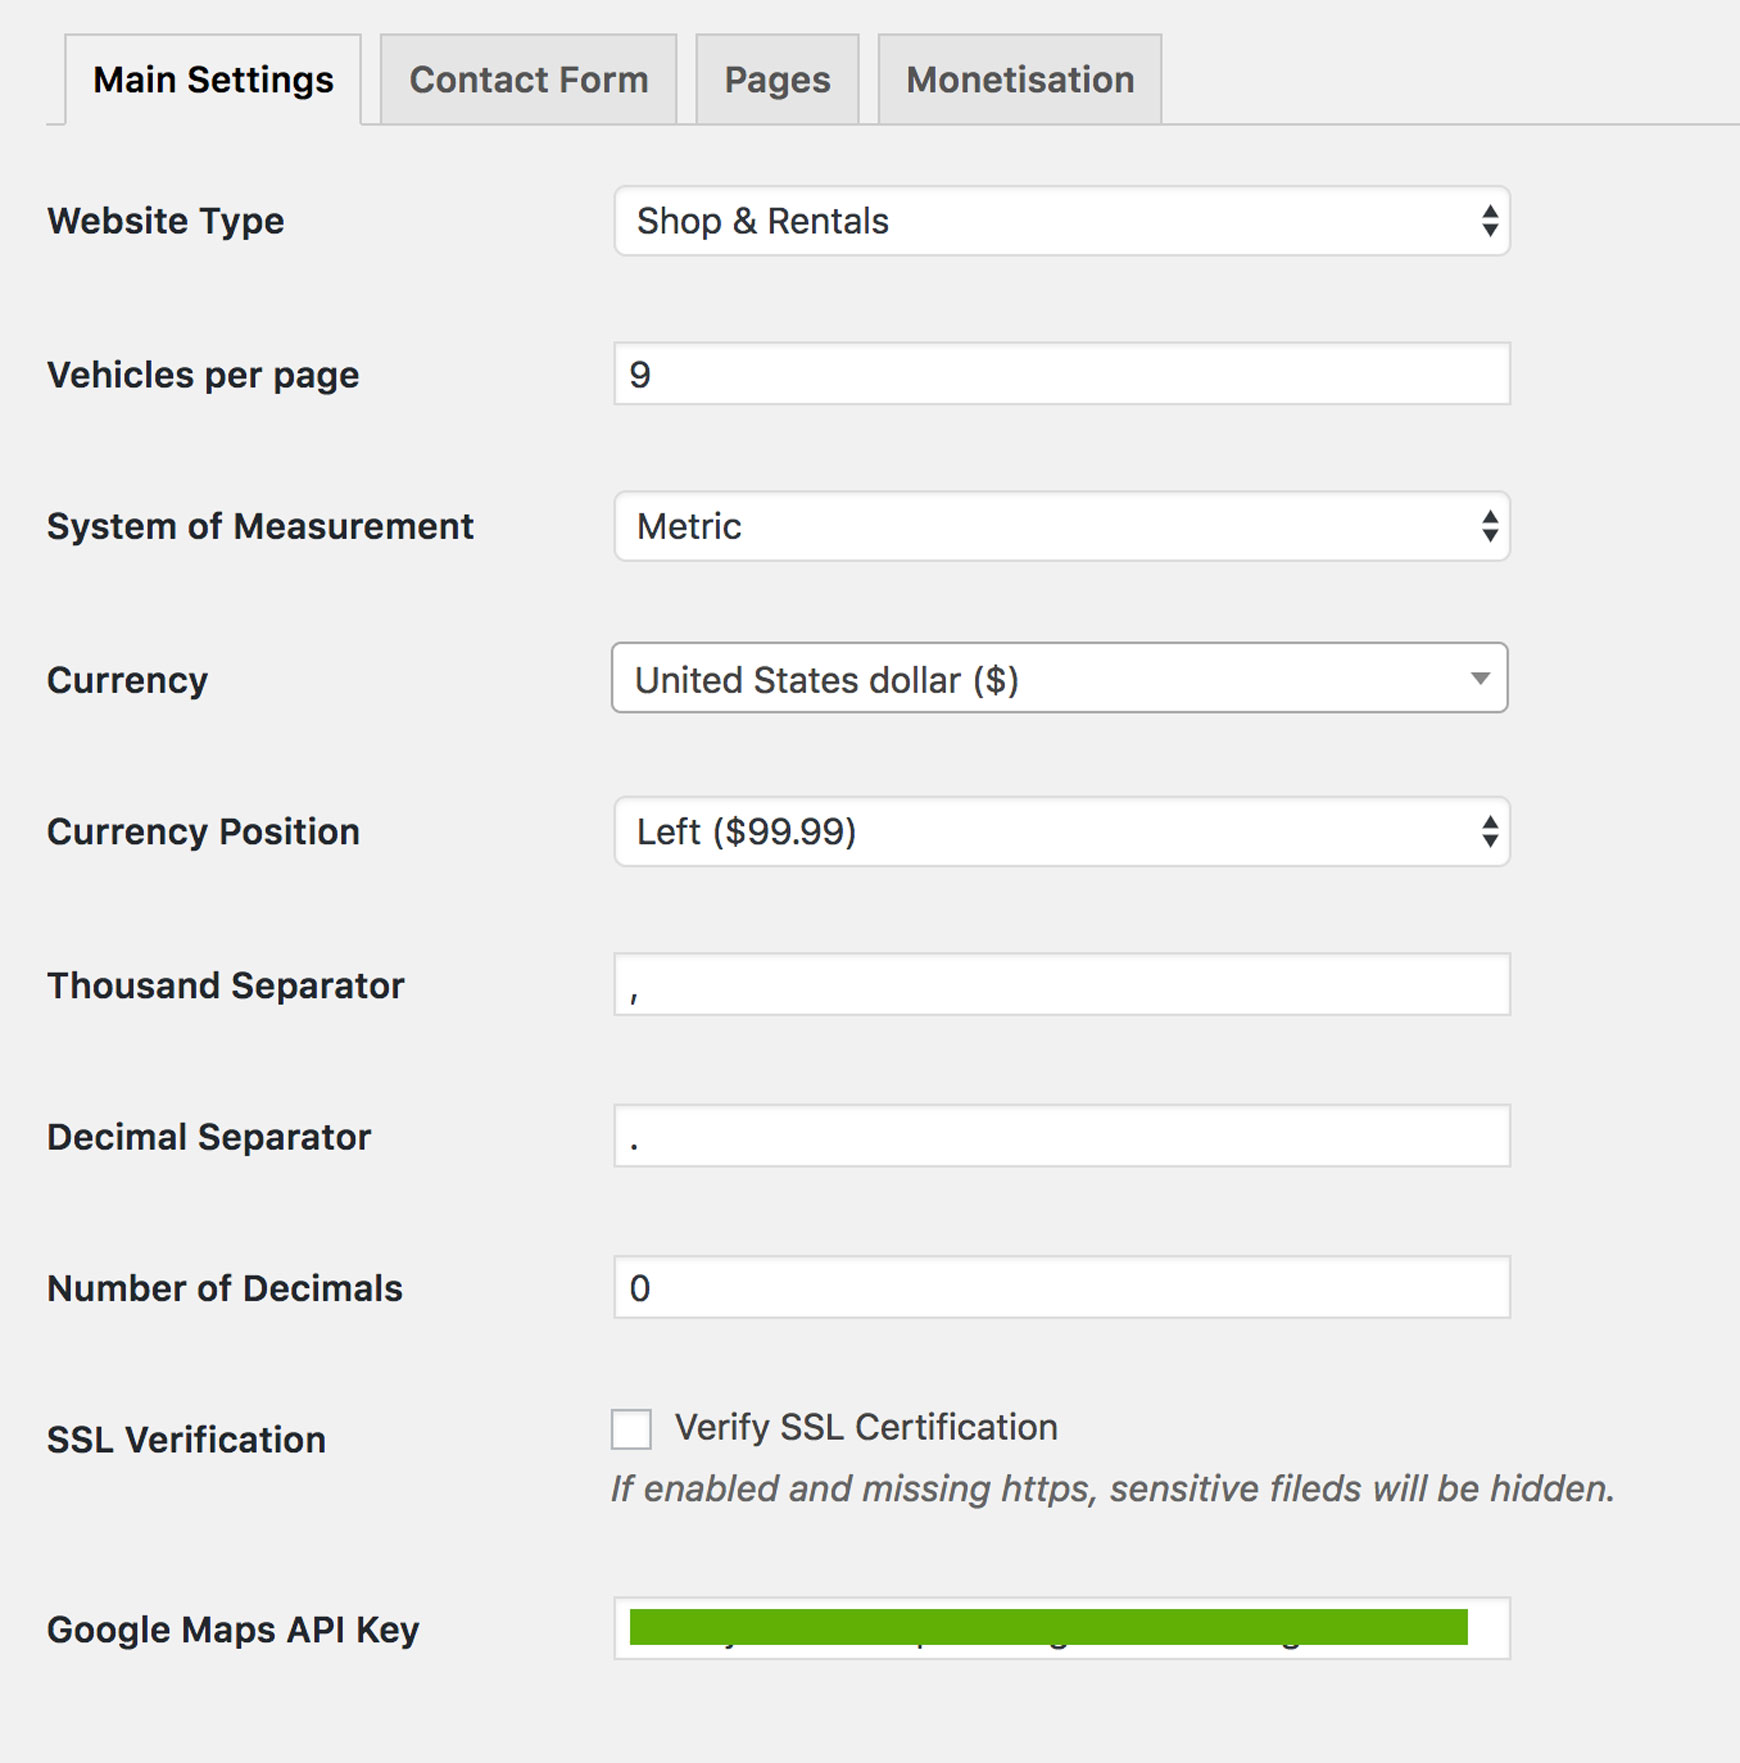
Task: Click the 'Website Type' label
Action: point(166,221)
